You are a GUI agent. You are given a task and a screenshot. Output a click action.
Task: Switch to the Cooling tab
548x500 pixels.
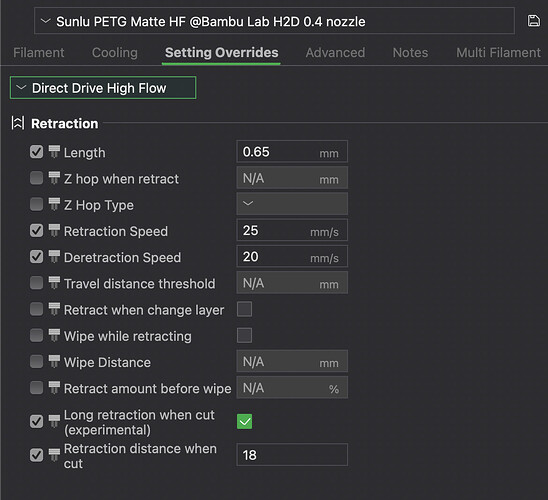(115, 53)
